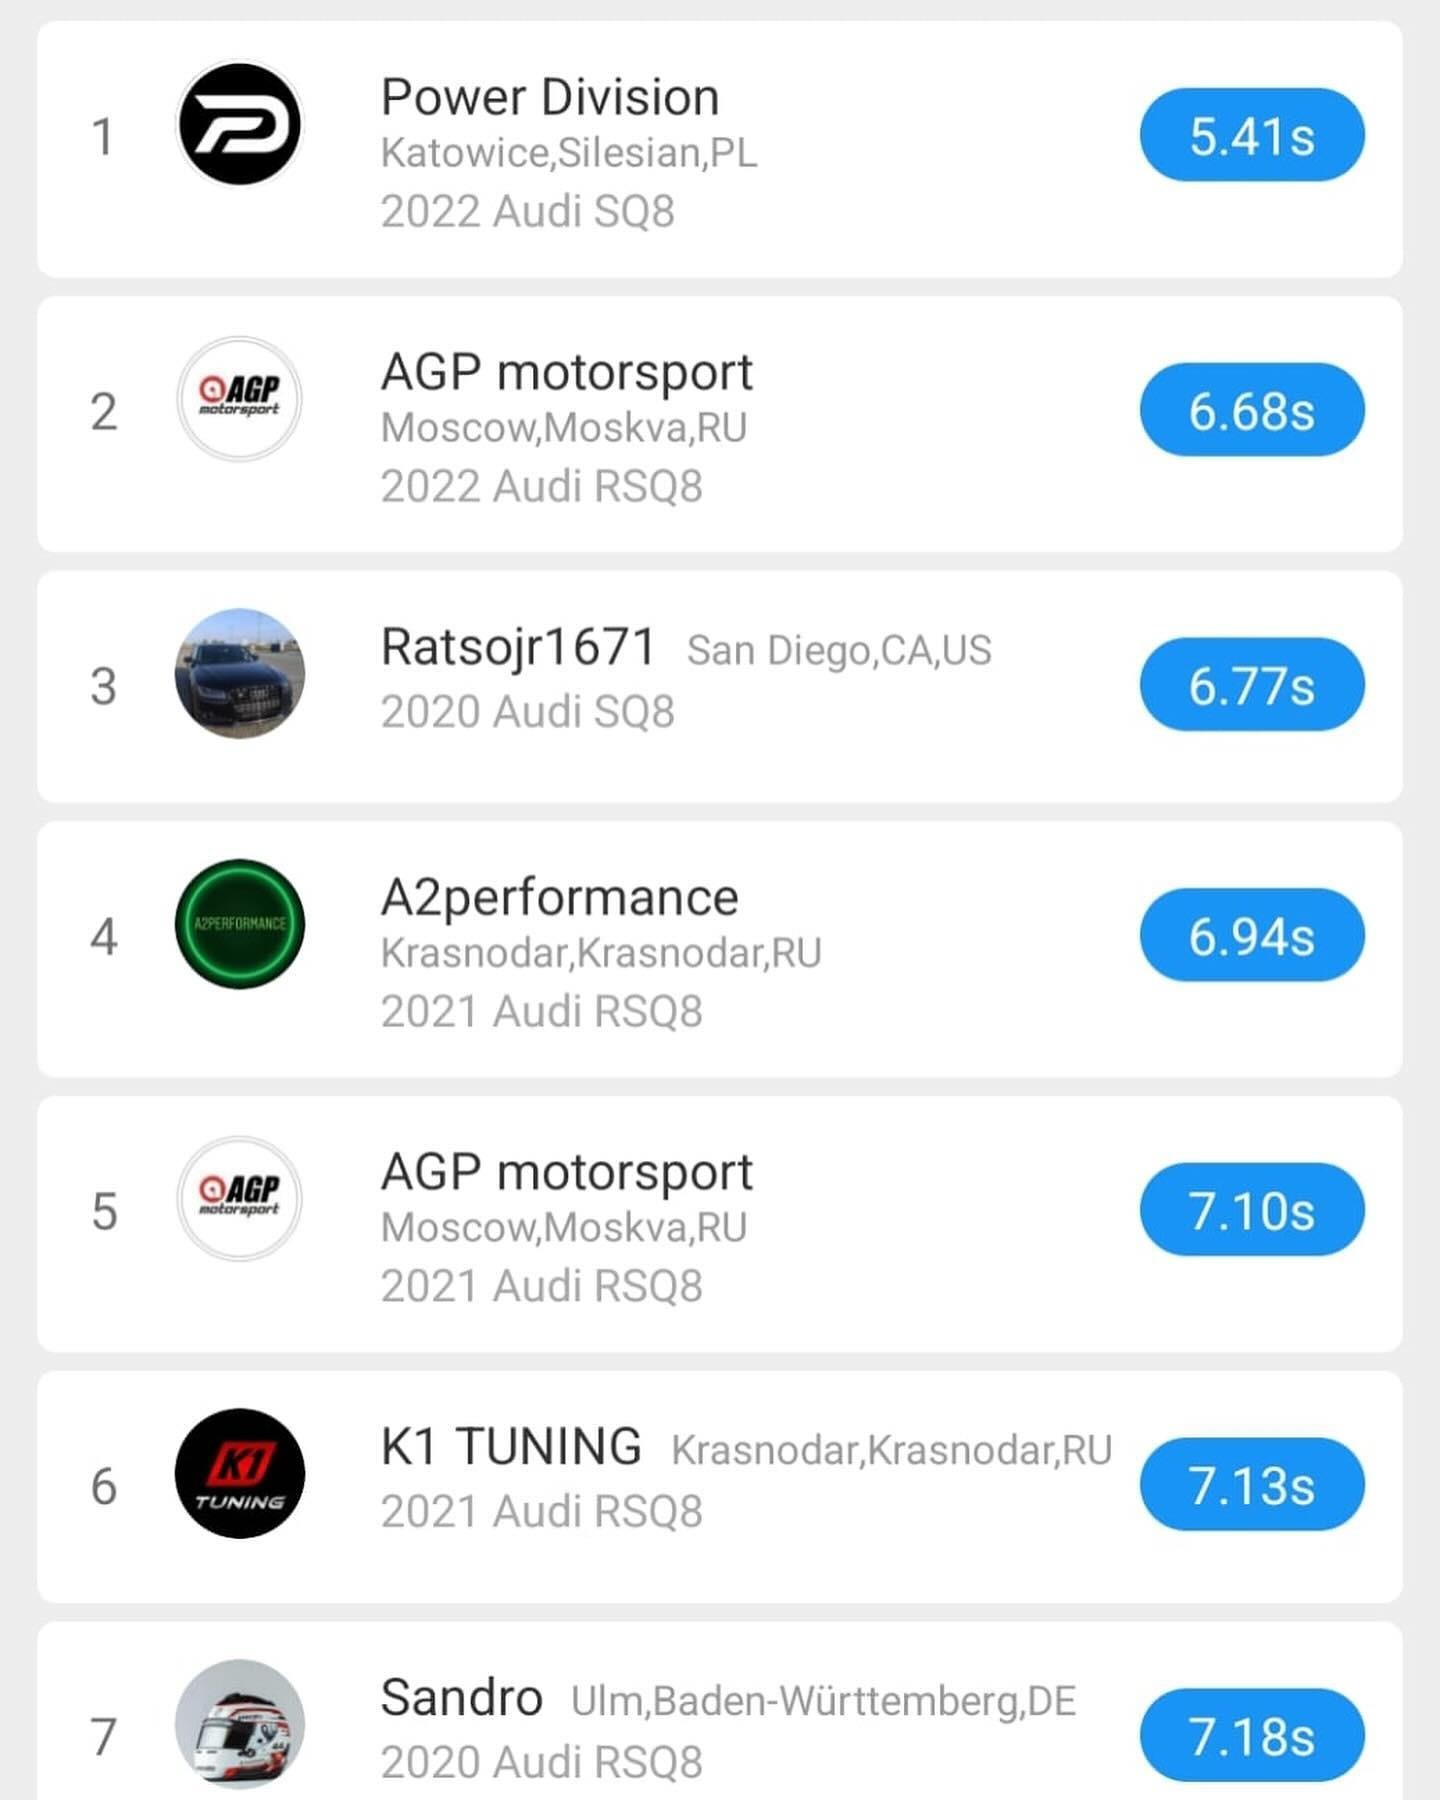The height and width of the screenshot is (1800, 1440).
Task: Open the 6.94s time badge
Action: [x=1251, y=935]
